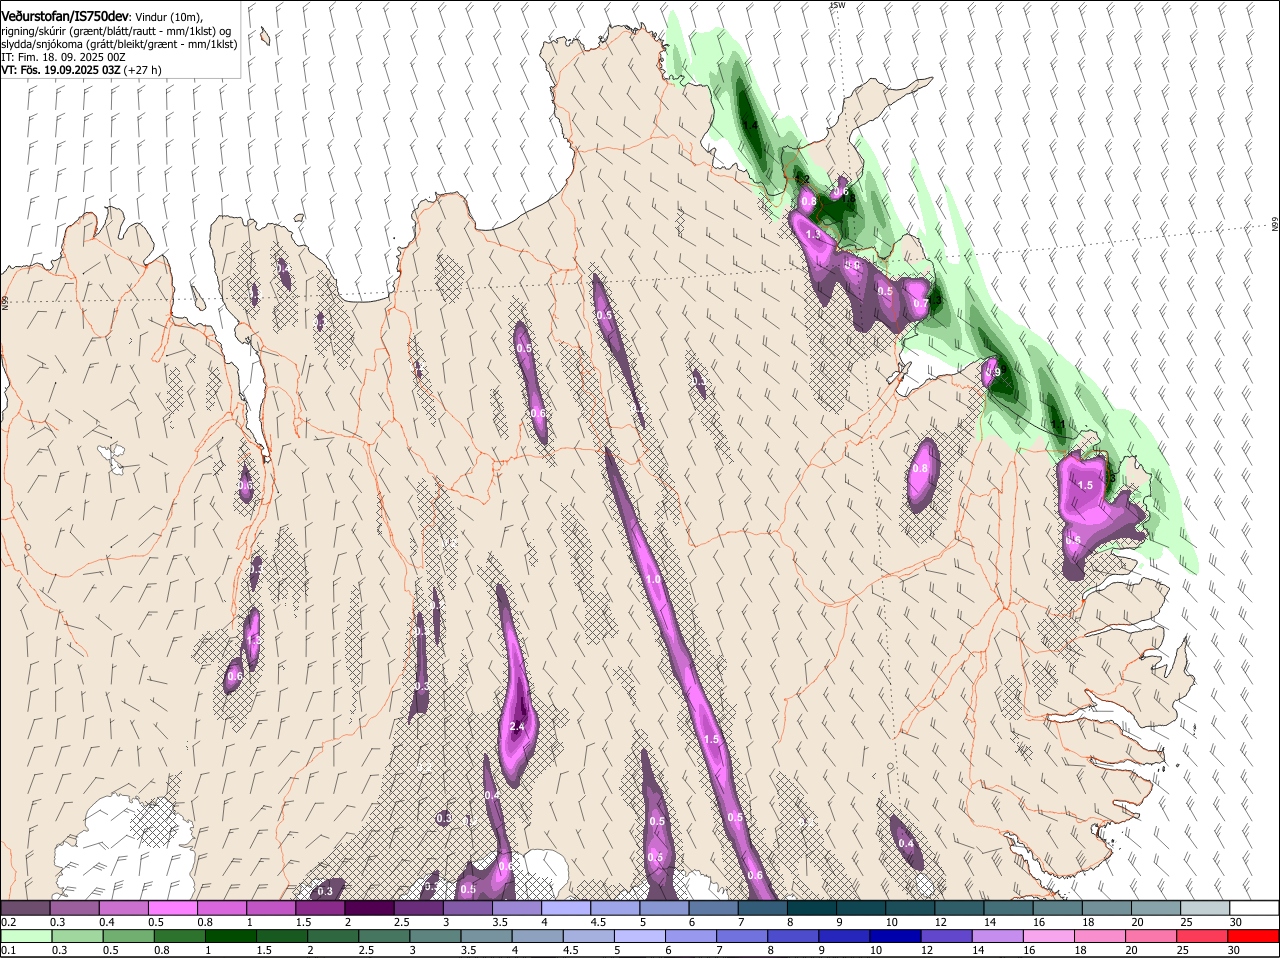Pick the 20 swatch in top snow legend
This screenshot has height=958, width=1280.
tap(1154, 908)
